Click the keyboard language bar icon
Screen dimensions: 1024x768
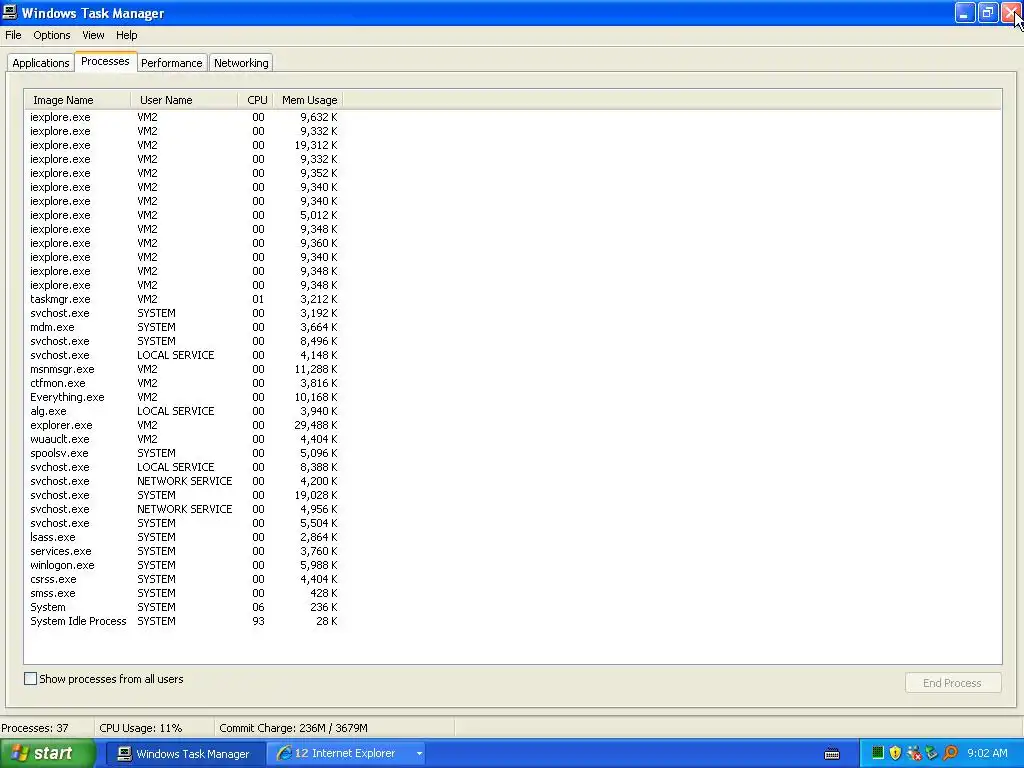coord(831,754)
